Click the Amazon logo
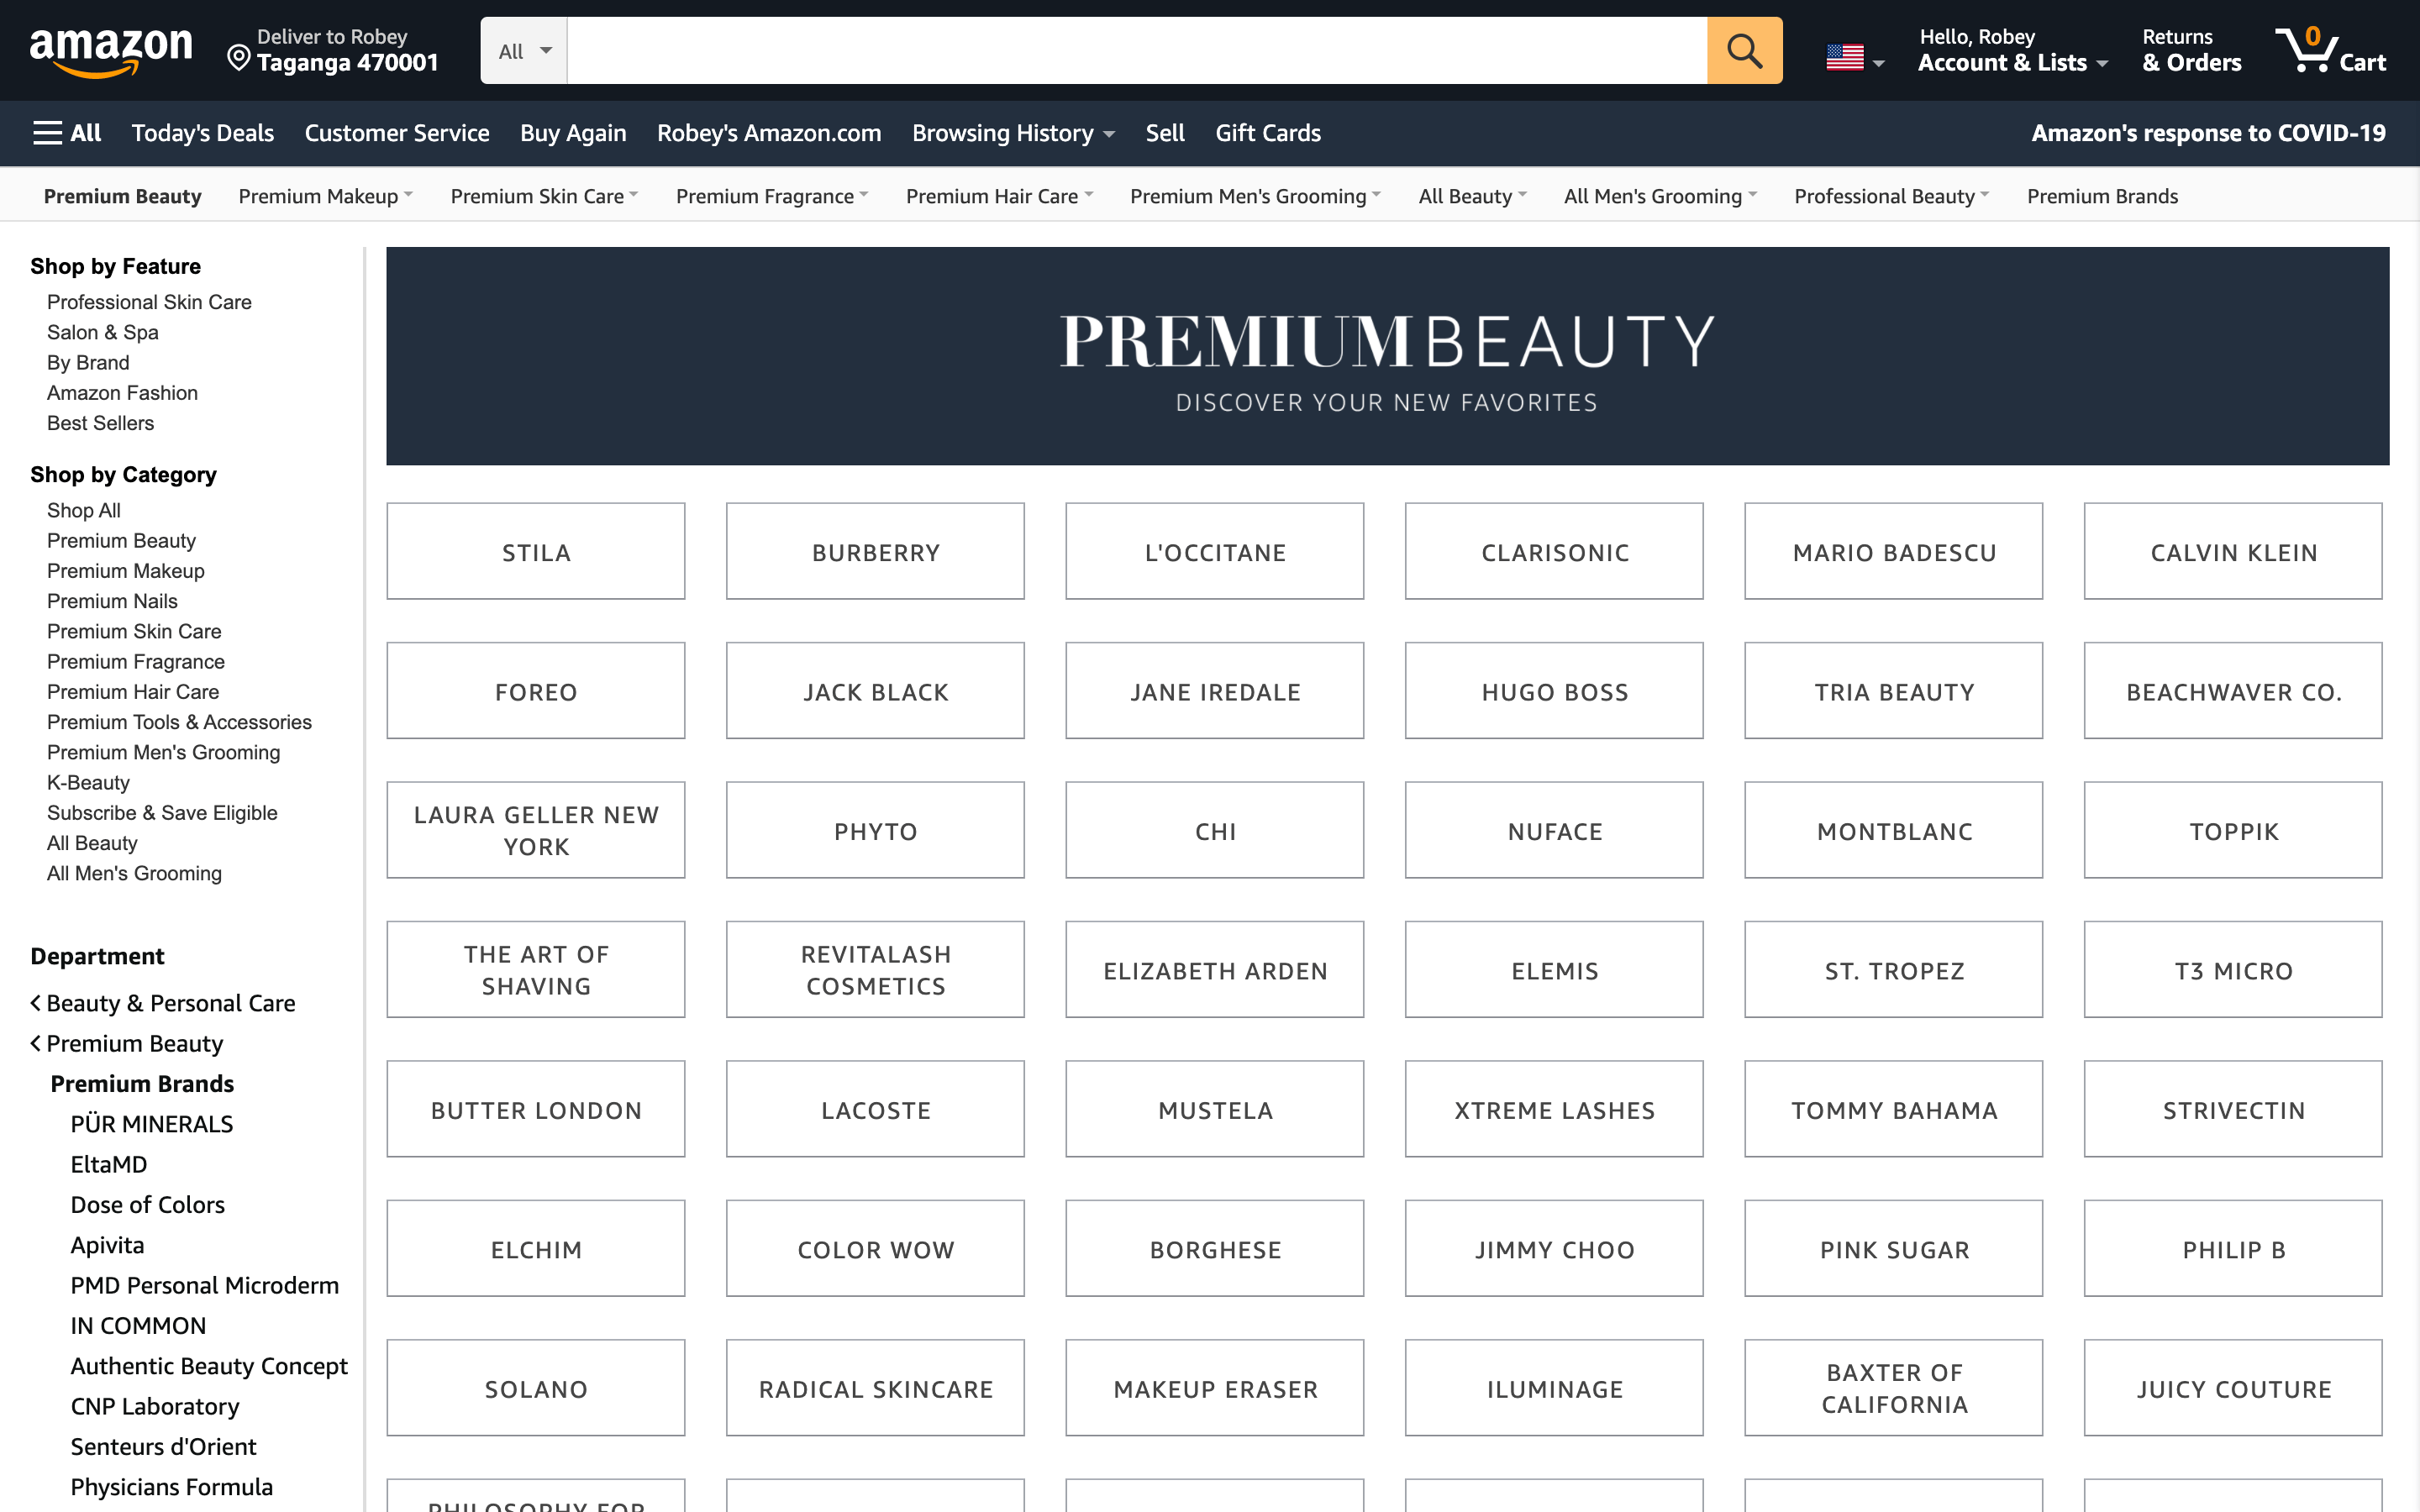Screen dimensions: 2420x1512 click(110, 52)
